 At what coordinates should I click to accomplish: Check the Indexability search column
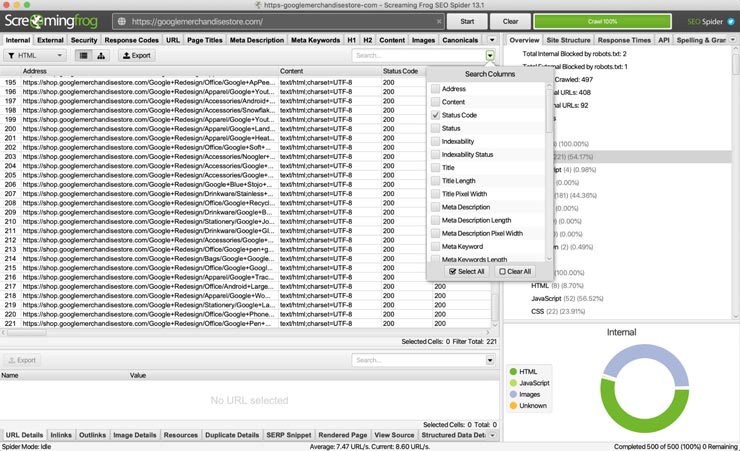(435, 142)
